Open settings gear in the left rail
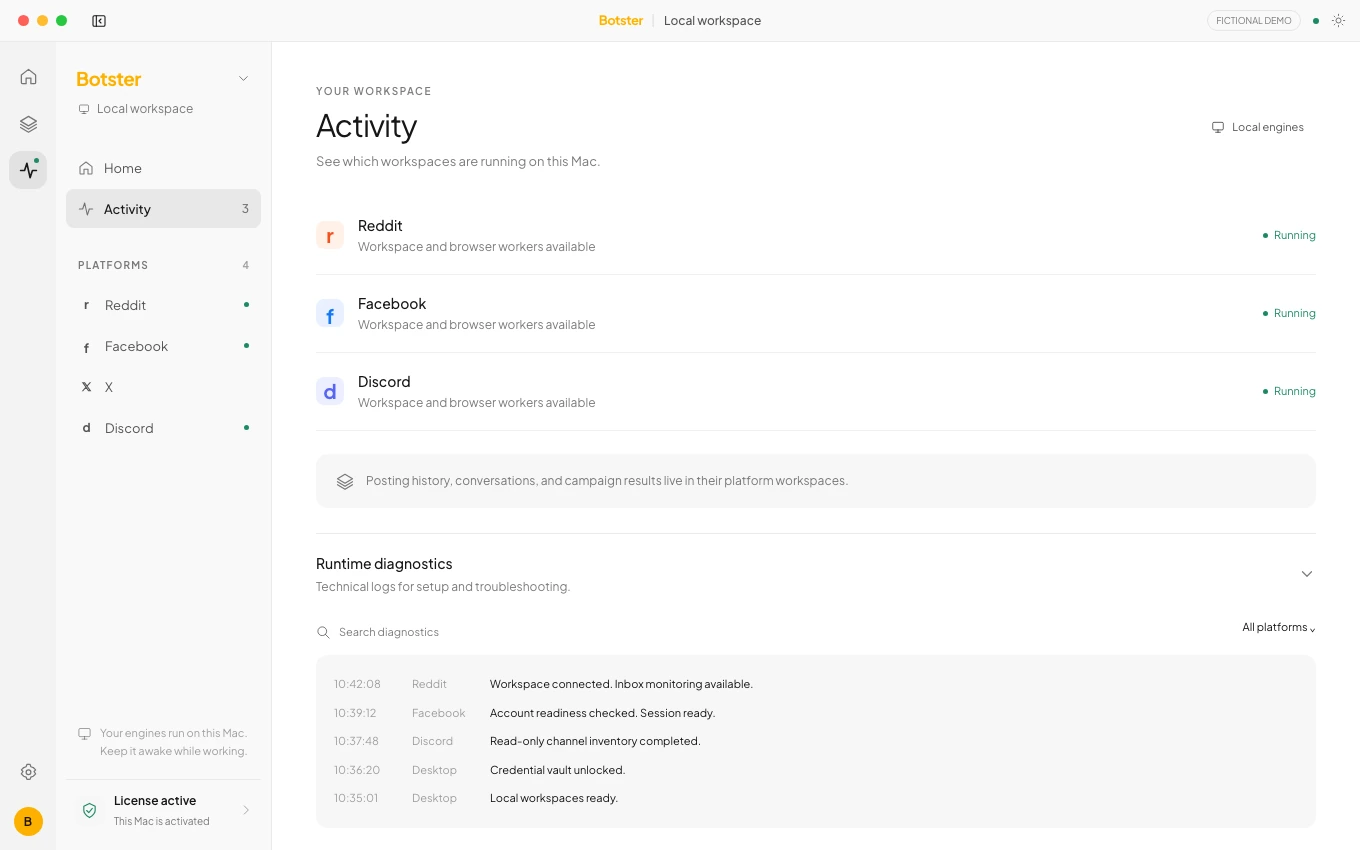1360x850 pixels. pyautogui.click(x=28, y=772)
